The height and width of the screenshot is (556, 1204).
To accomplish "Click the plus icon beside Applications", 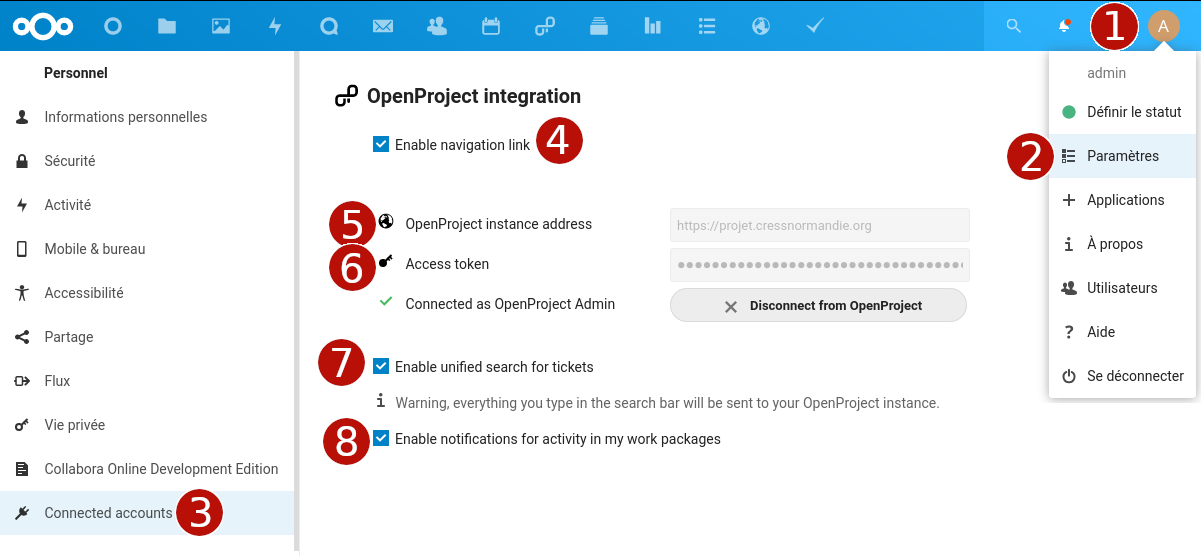I will pos(1068,200).
